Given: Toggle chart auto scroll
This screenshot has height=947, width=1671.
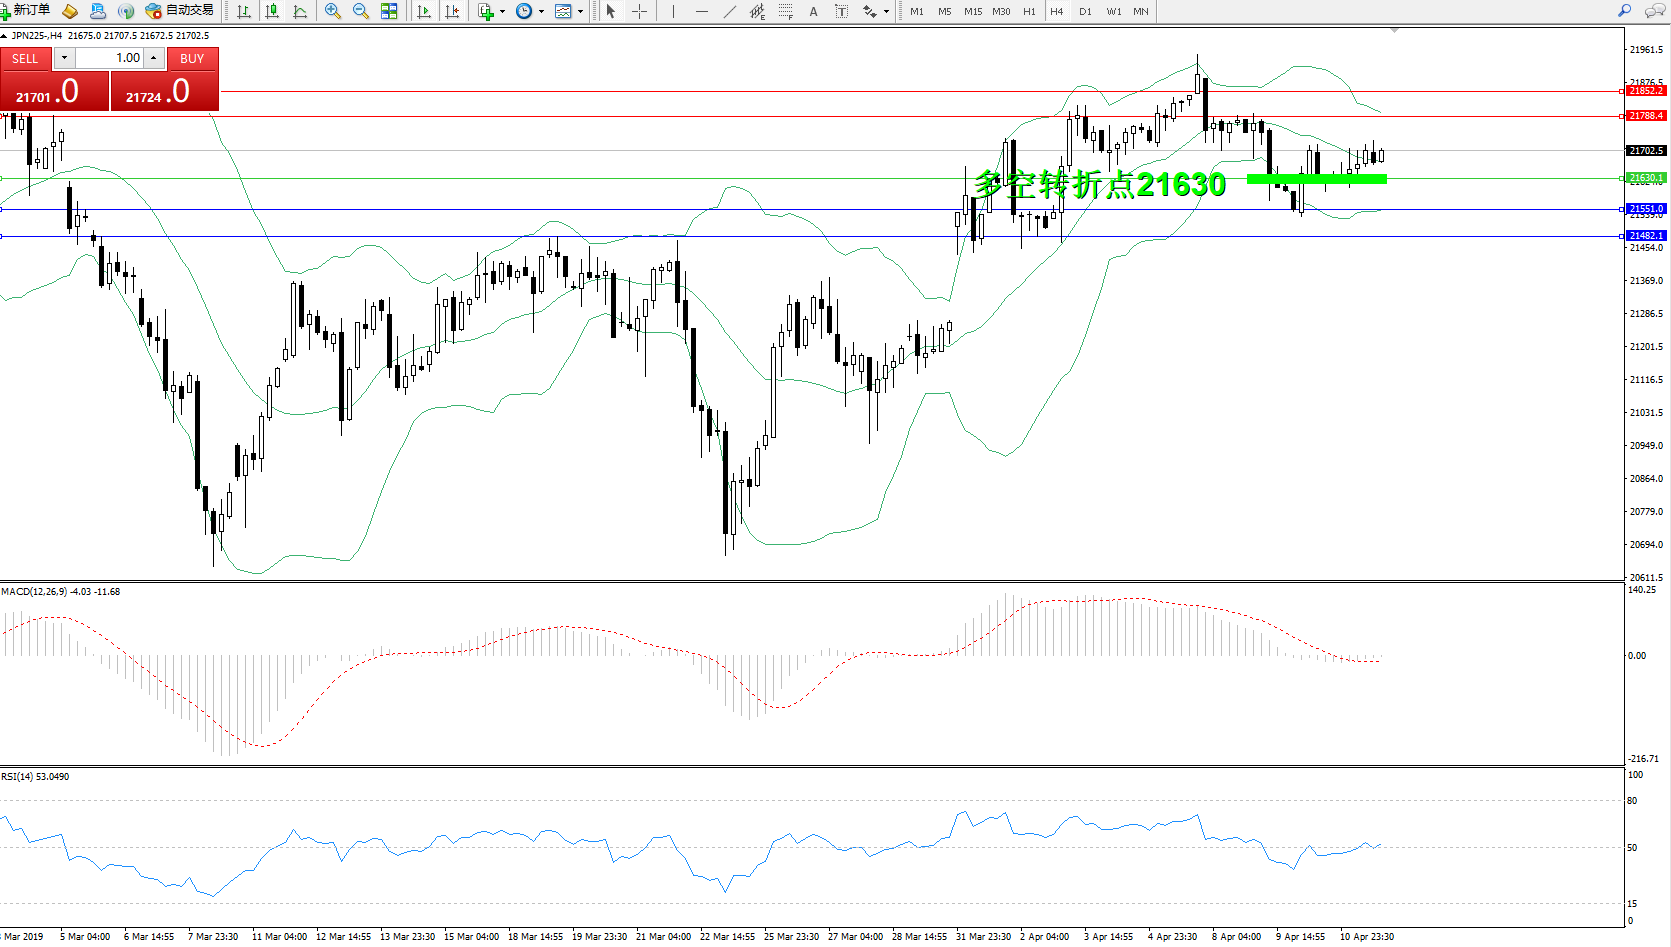Looking at the screenshot, I should point(424,11).
